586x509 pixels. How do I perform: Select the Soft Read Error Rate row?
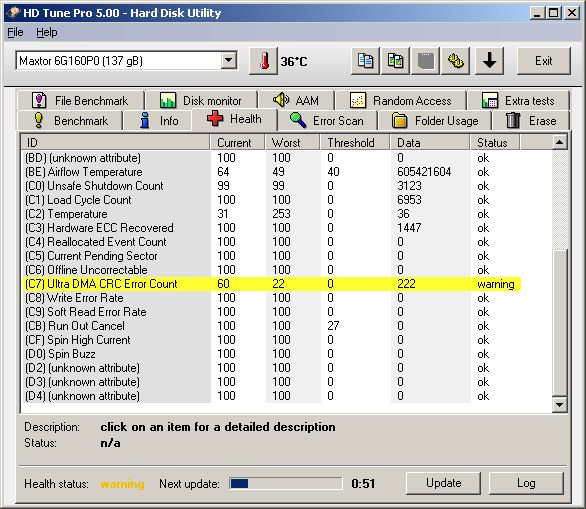[x=271, y=312]
